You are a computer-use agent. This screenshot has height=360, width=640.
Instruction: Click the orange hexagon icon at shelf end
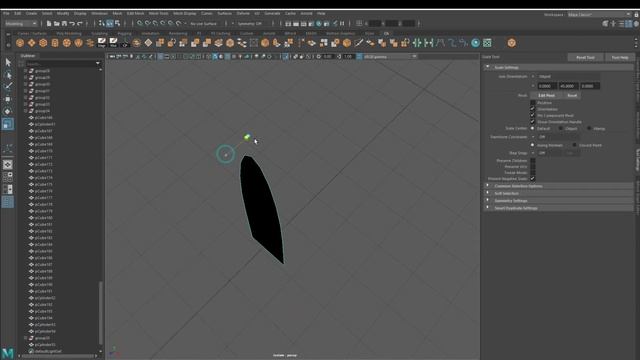tap(511, 43)
